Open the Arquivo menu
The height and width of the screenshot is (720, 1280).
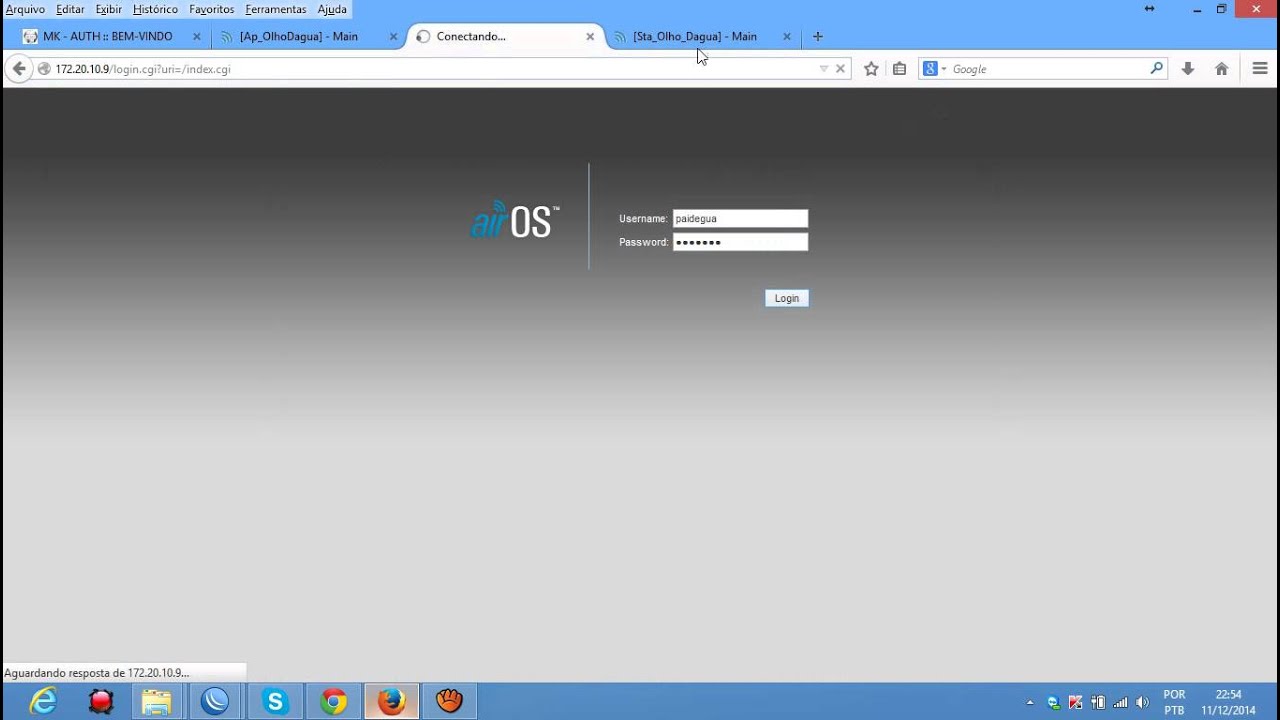click(25, 9)
